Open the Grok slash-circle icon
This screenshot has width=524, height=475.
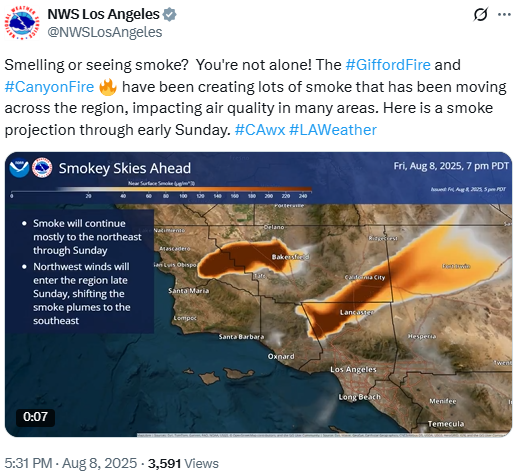tap(481, 14)
